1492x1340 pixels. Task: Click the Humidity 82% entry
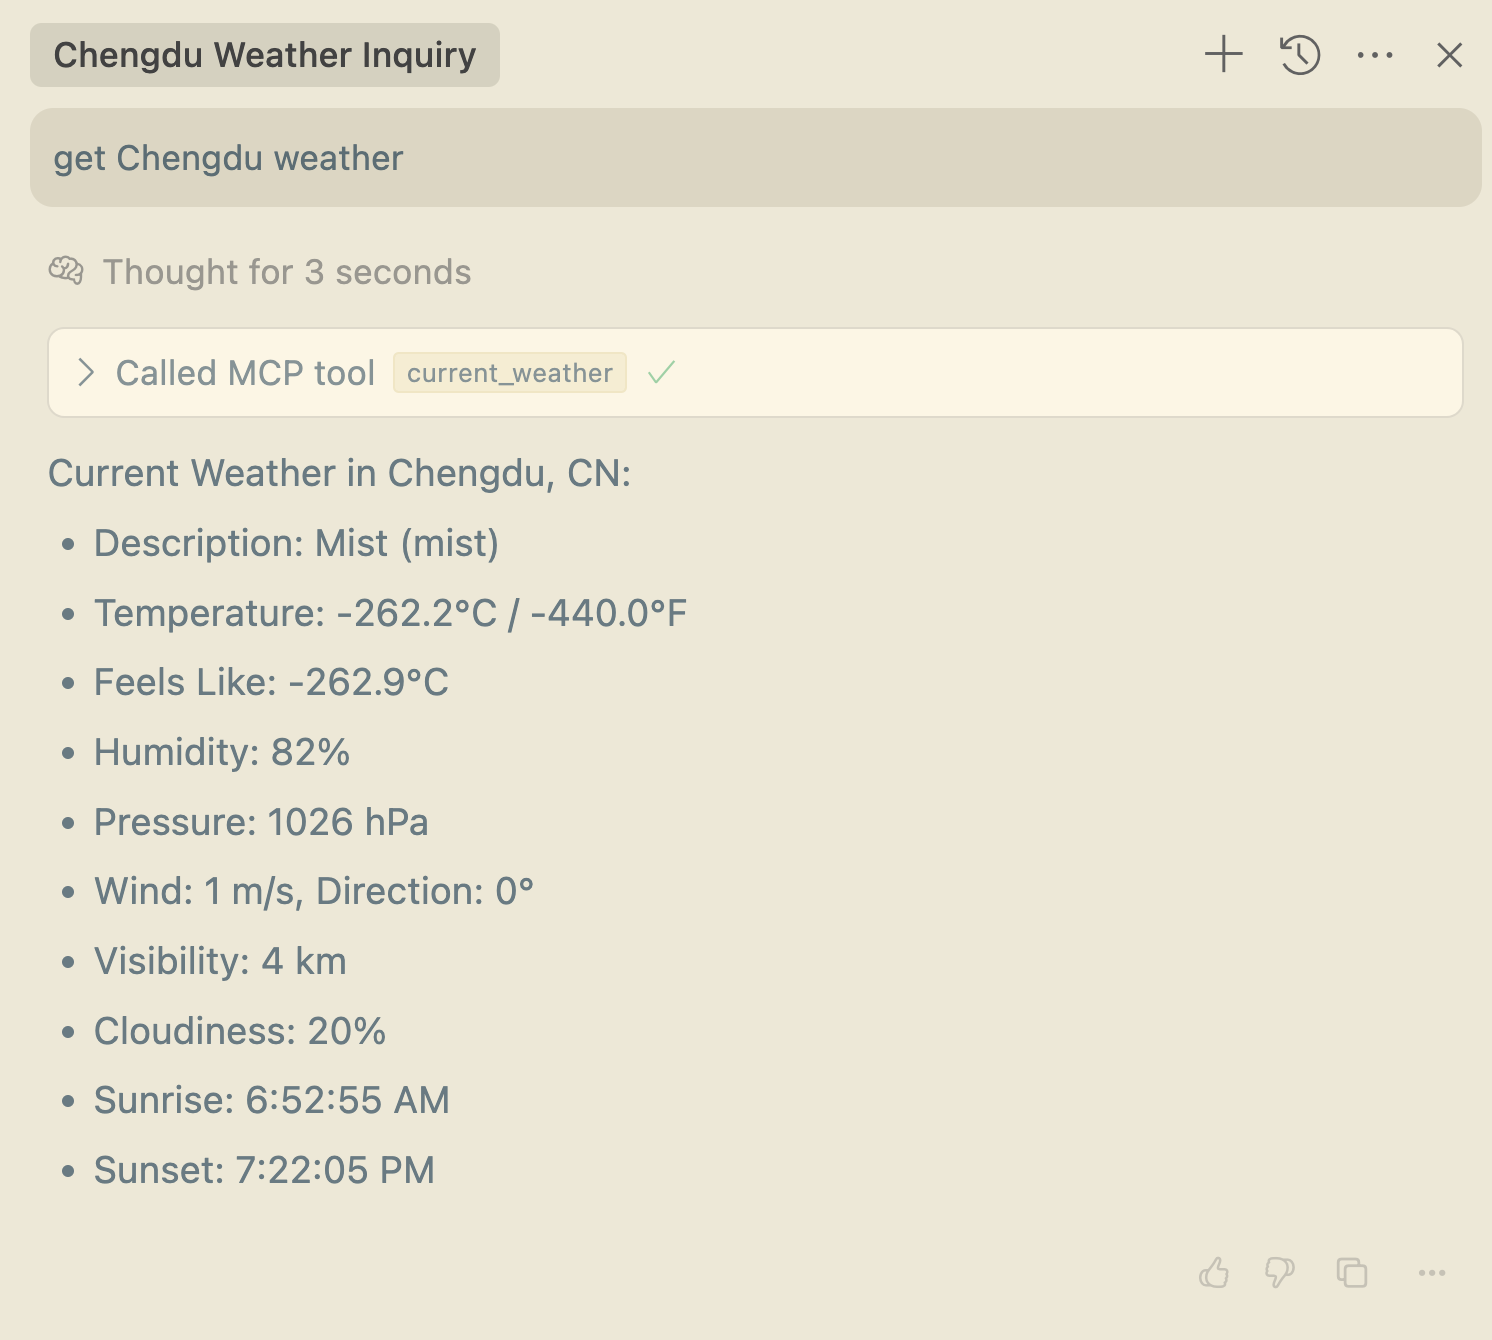tap(222, 752)
